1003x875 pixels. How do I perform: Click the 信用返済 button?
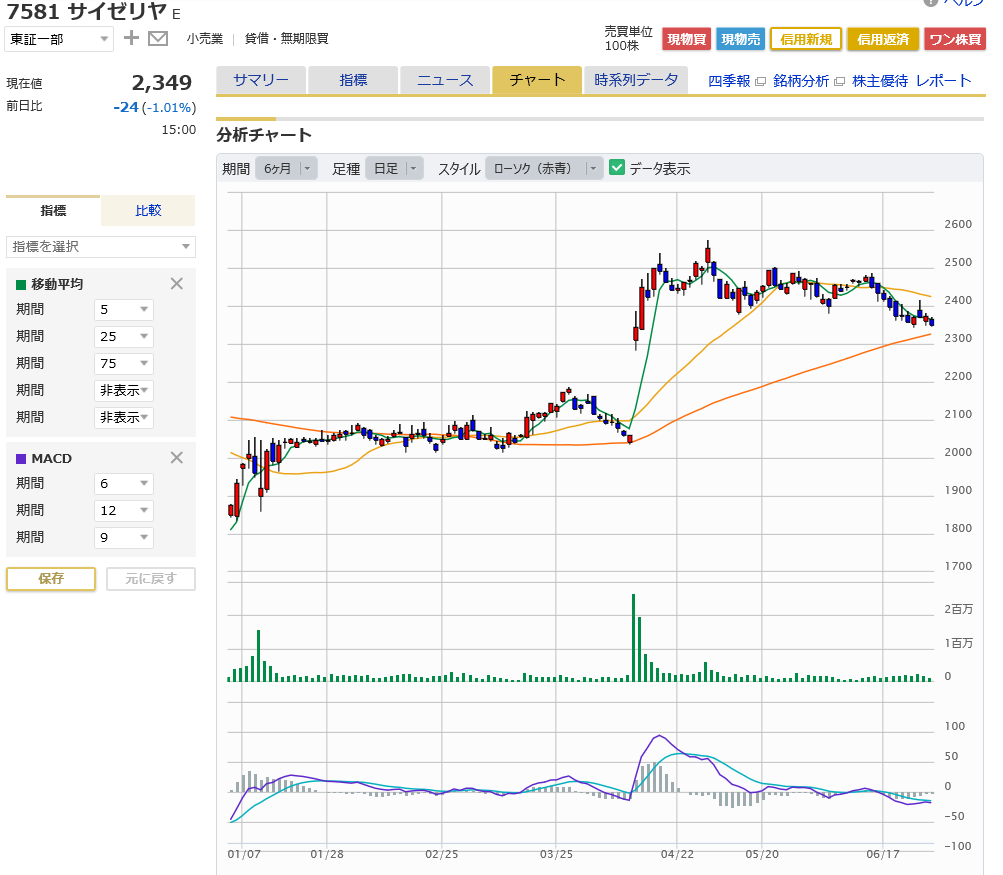[883, 39]
